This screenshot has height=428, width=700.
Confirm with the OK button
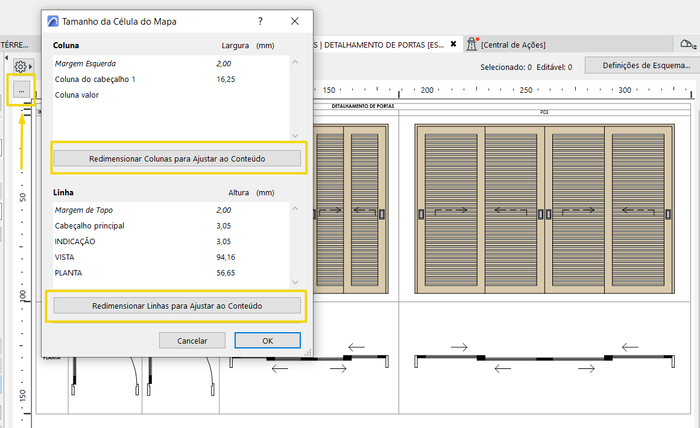[267, 340]
